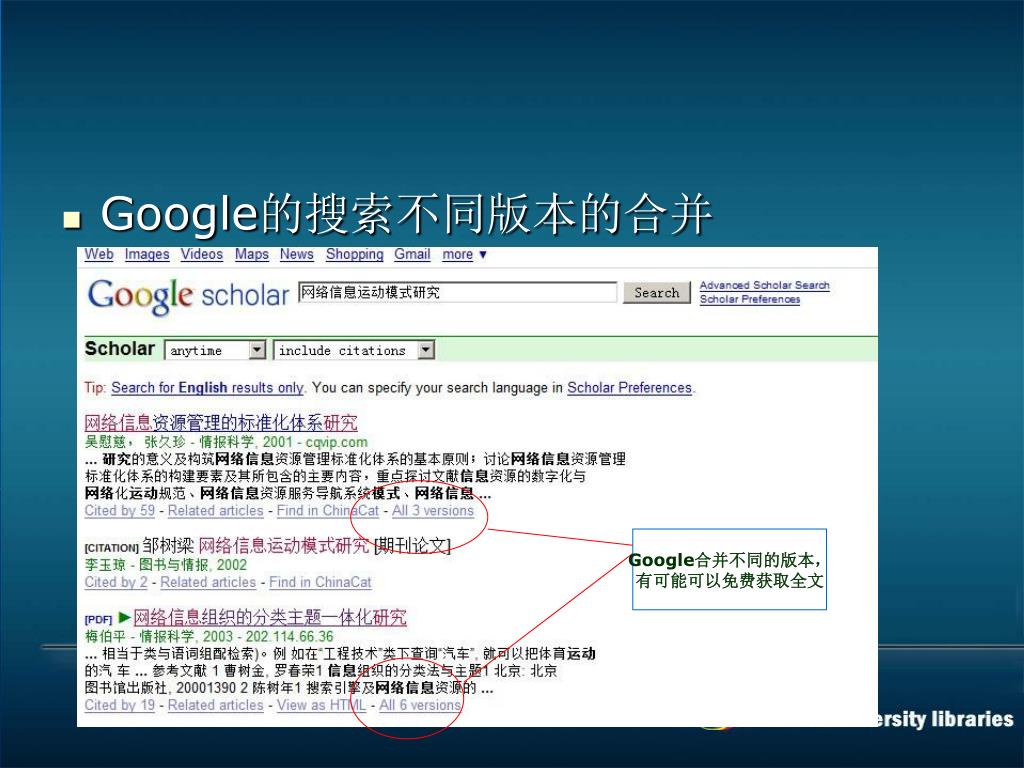Image resolution: width=1024 pixels, height=768 pixels.
Task: Open citation 网络信息运动模式研究
Action: click(x=283, y=545)
